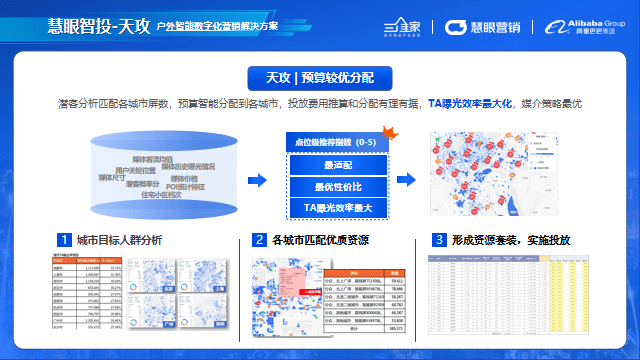This screenshot has width=640, height=360.
Task: Click the donut chart in the 深圳 map thumbnail
Action: (x=184, y=322)
